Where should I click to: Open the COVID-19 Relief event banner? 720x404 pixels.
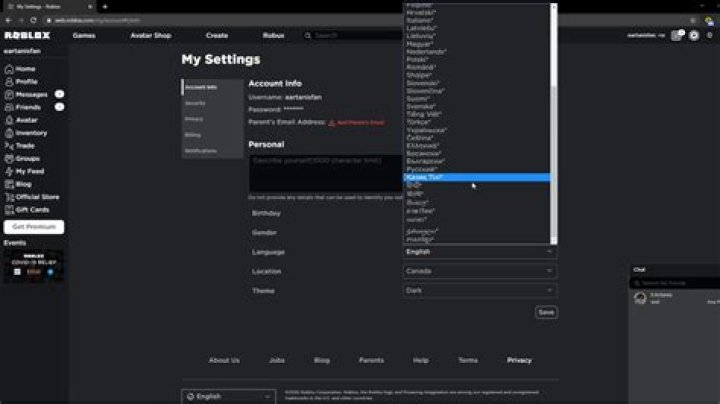coord(34,266)
